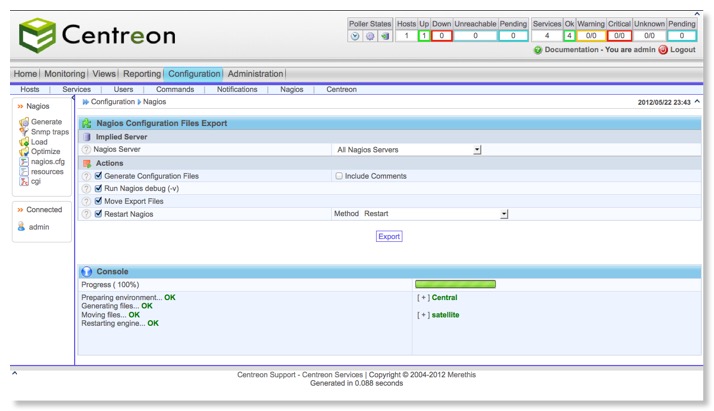Click the Load icon in sidebar
The image size is (714, 411).
point(24,142)
